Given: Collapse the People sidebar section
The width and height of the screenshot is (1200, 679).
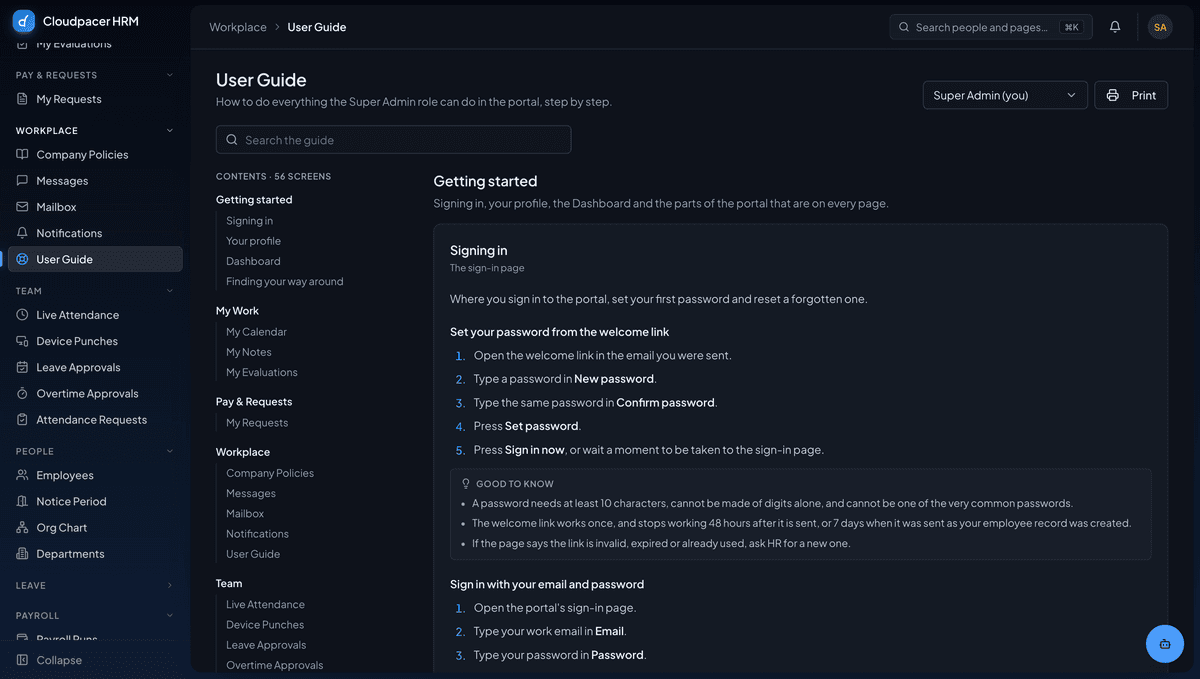Looking at the screenshot, I should click(170, 451).
